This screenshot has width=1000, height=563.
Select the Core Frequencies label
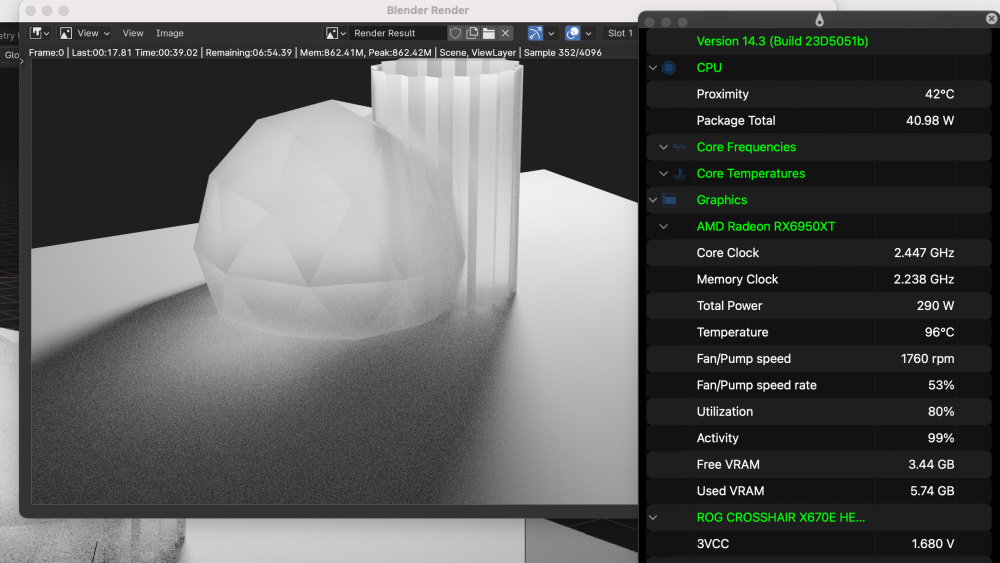(x=746, y=147)
